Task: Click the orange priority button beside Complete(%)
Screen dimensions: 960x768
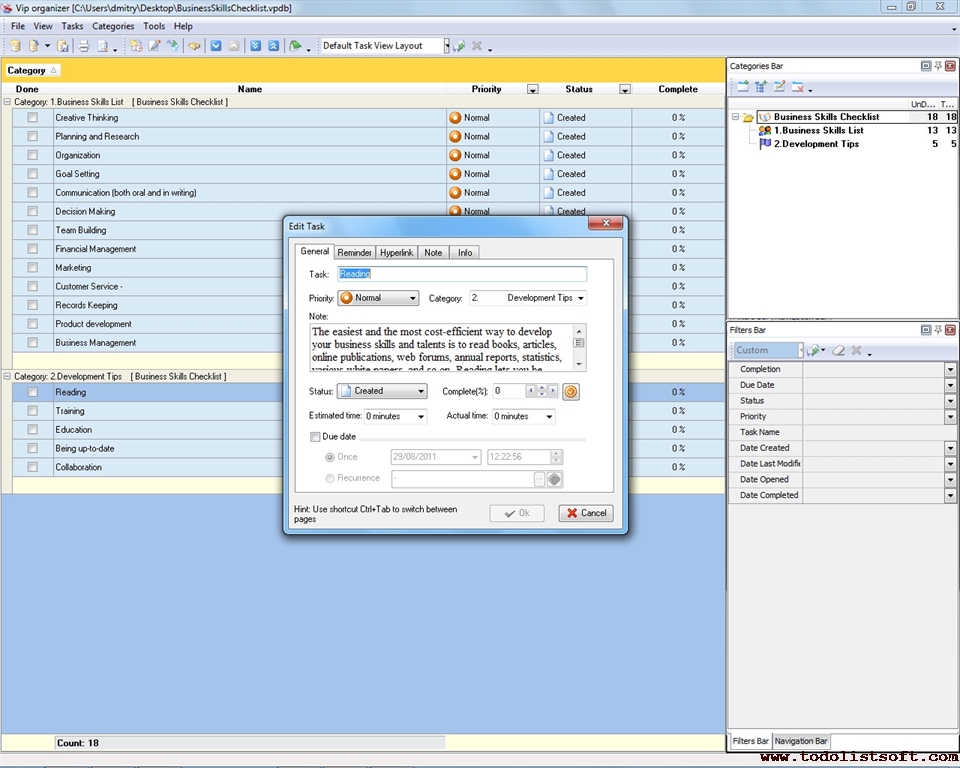Action: click(x=570, y=392)
